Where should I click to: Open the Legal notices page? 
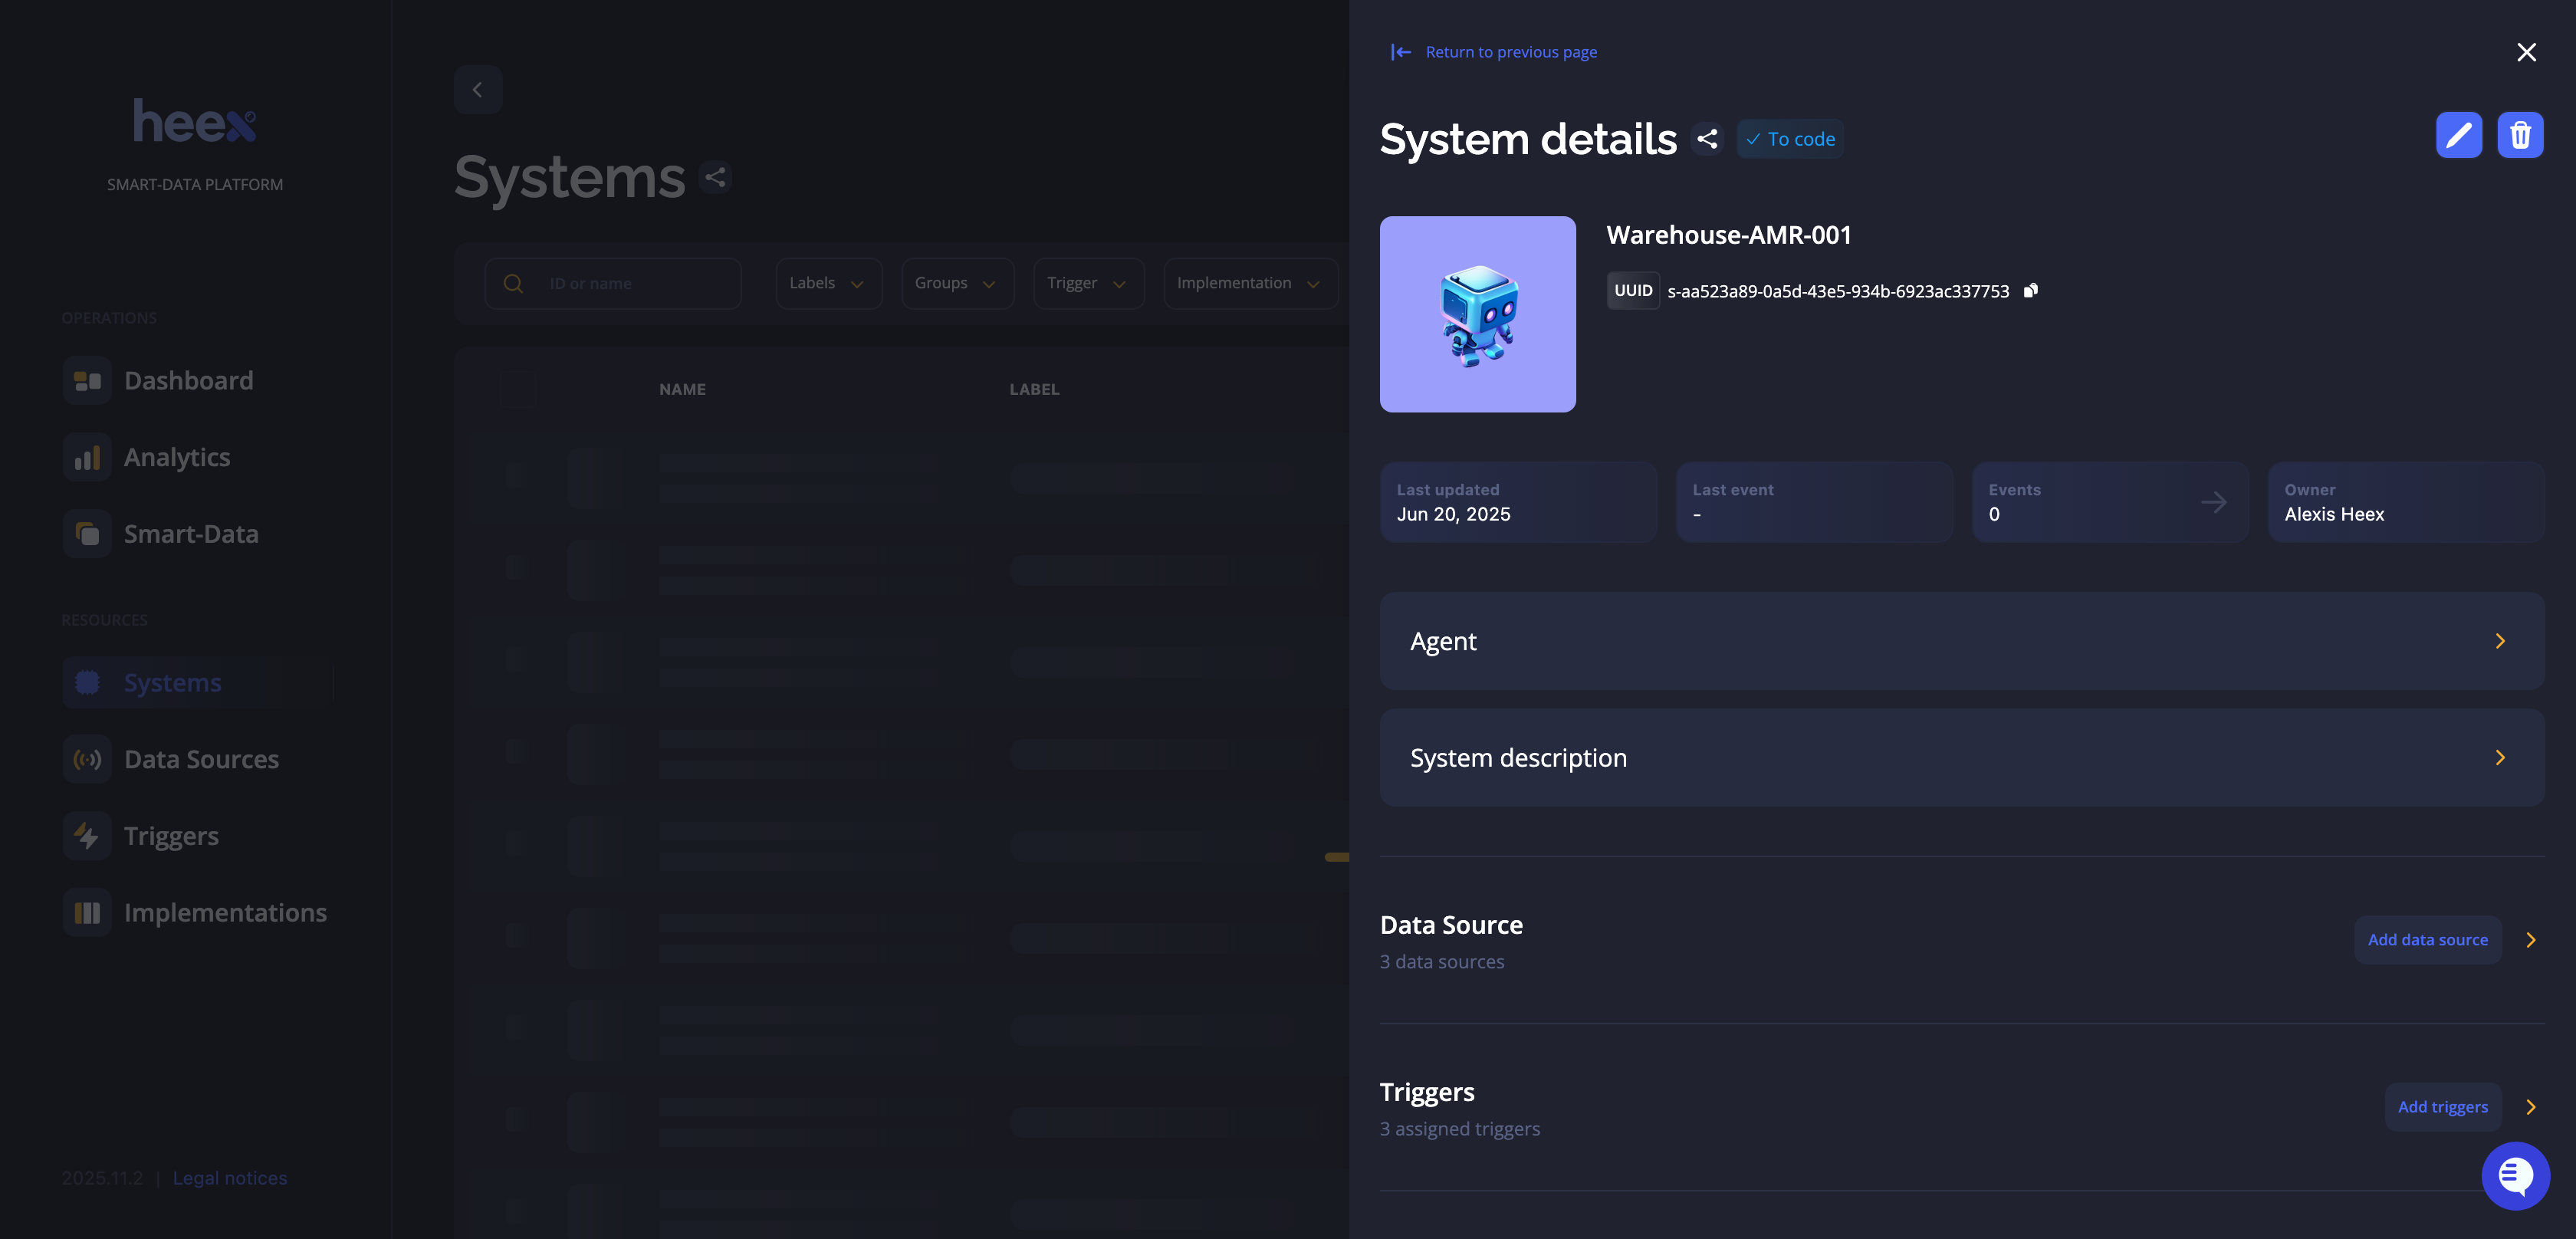point(229,1177)
